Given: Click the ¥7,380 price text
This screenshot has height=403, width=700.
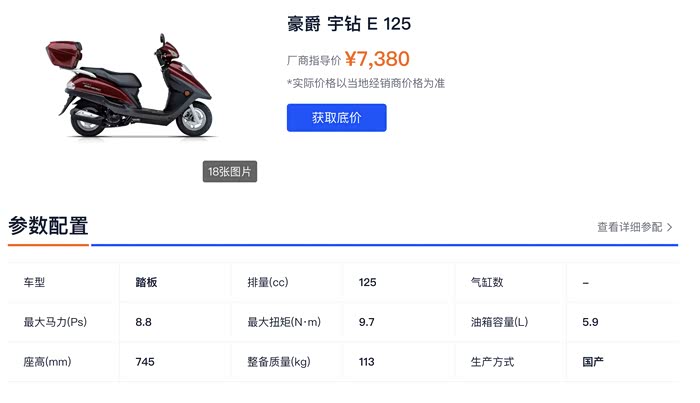Looking at the screenshot, I should (377, 59).
